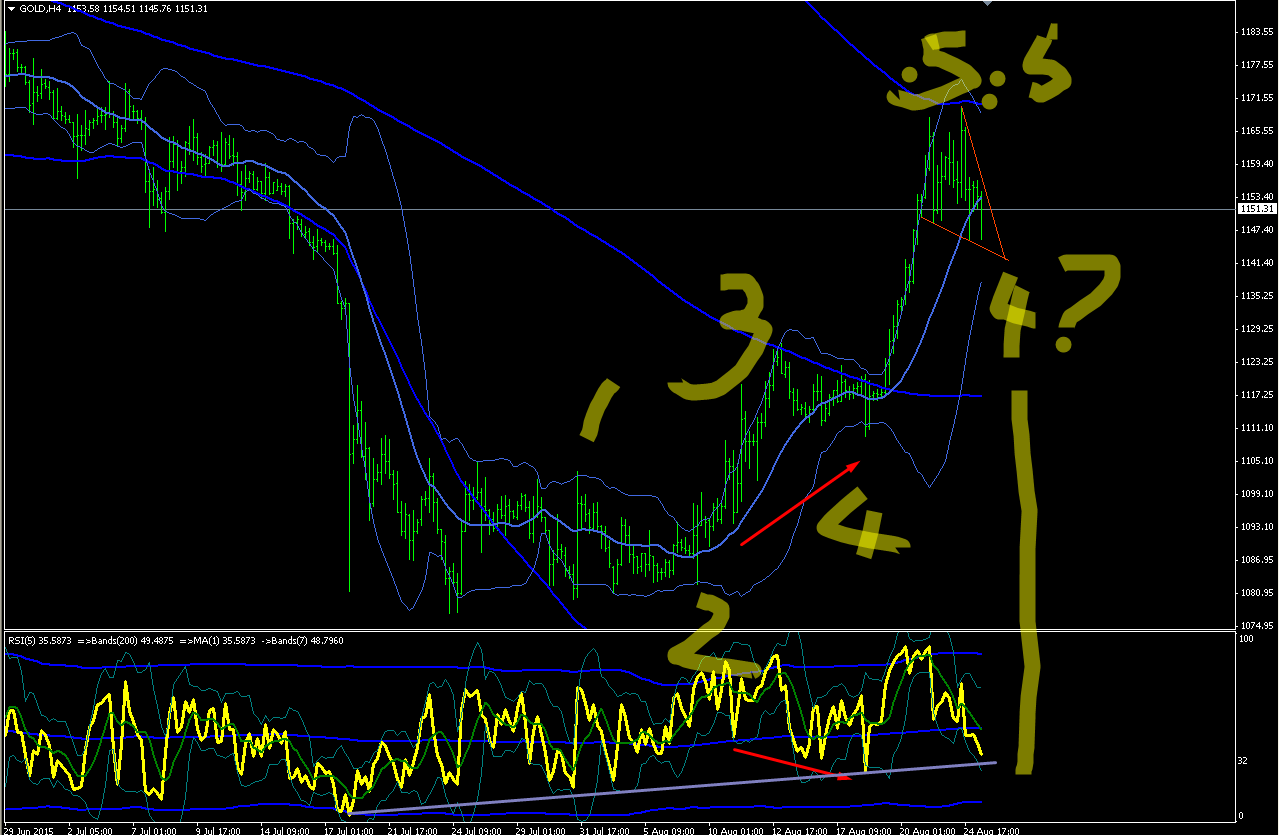The image size is (1279, 835).
Task: Click the 17 Jul 01:00 date on time axis
Action: (x=349, y=829)
